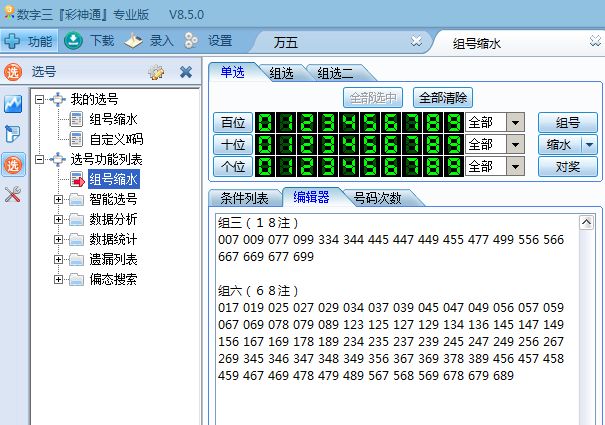Open the 缩水 button dropdown arrow

click(589, 145)
